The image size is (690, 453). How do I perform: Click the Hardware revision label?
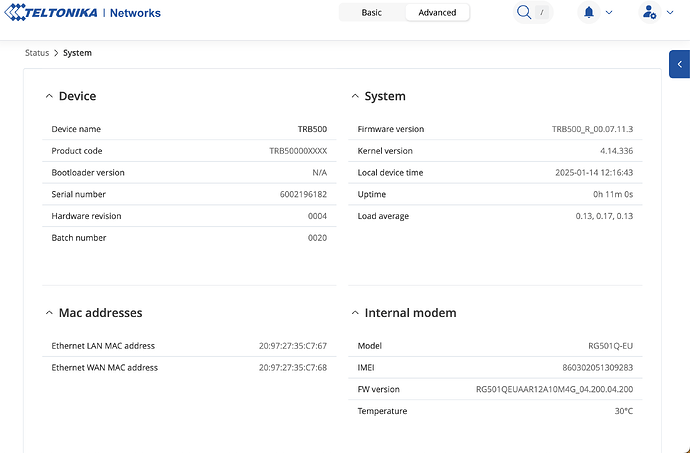(86, 216)
